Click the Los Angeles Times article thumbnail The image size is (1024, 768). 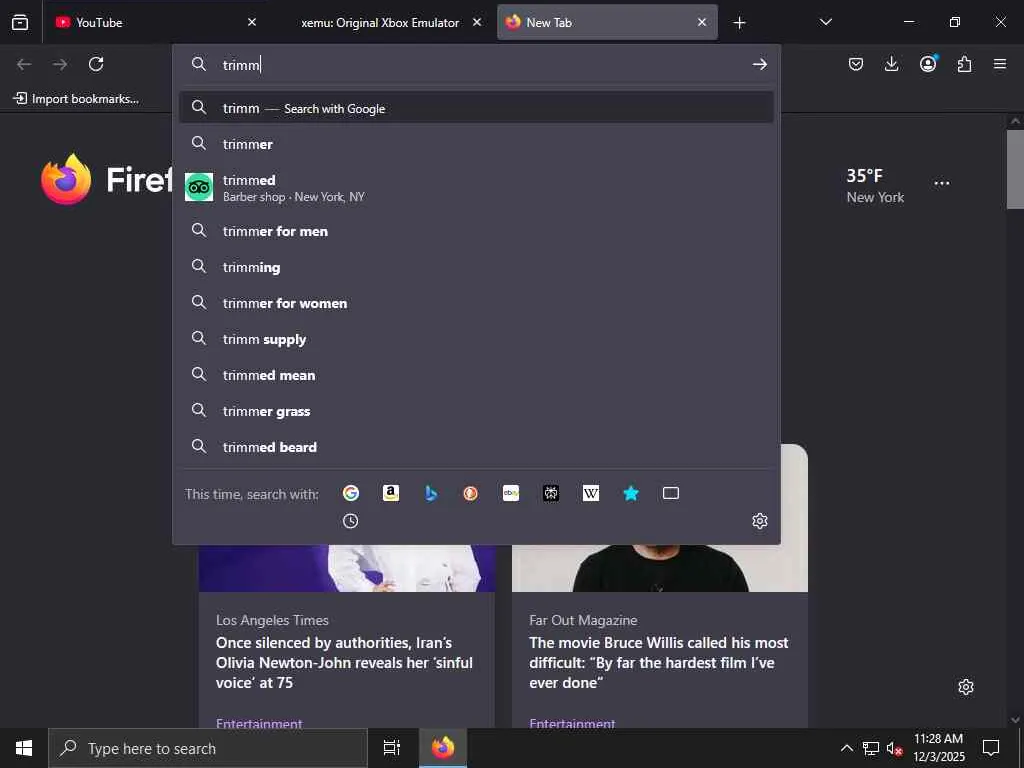pyautogui.click(x=347, y=568)
